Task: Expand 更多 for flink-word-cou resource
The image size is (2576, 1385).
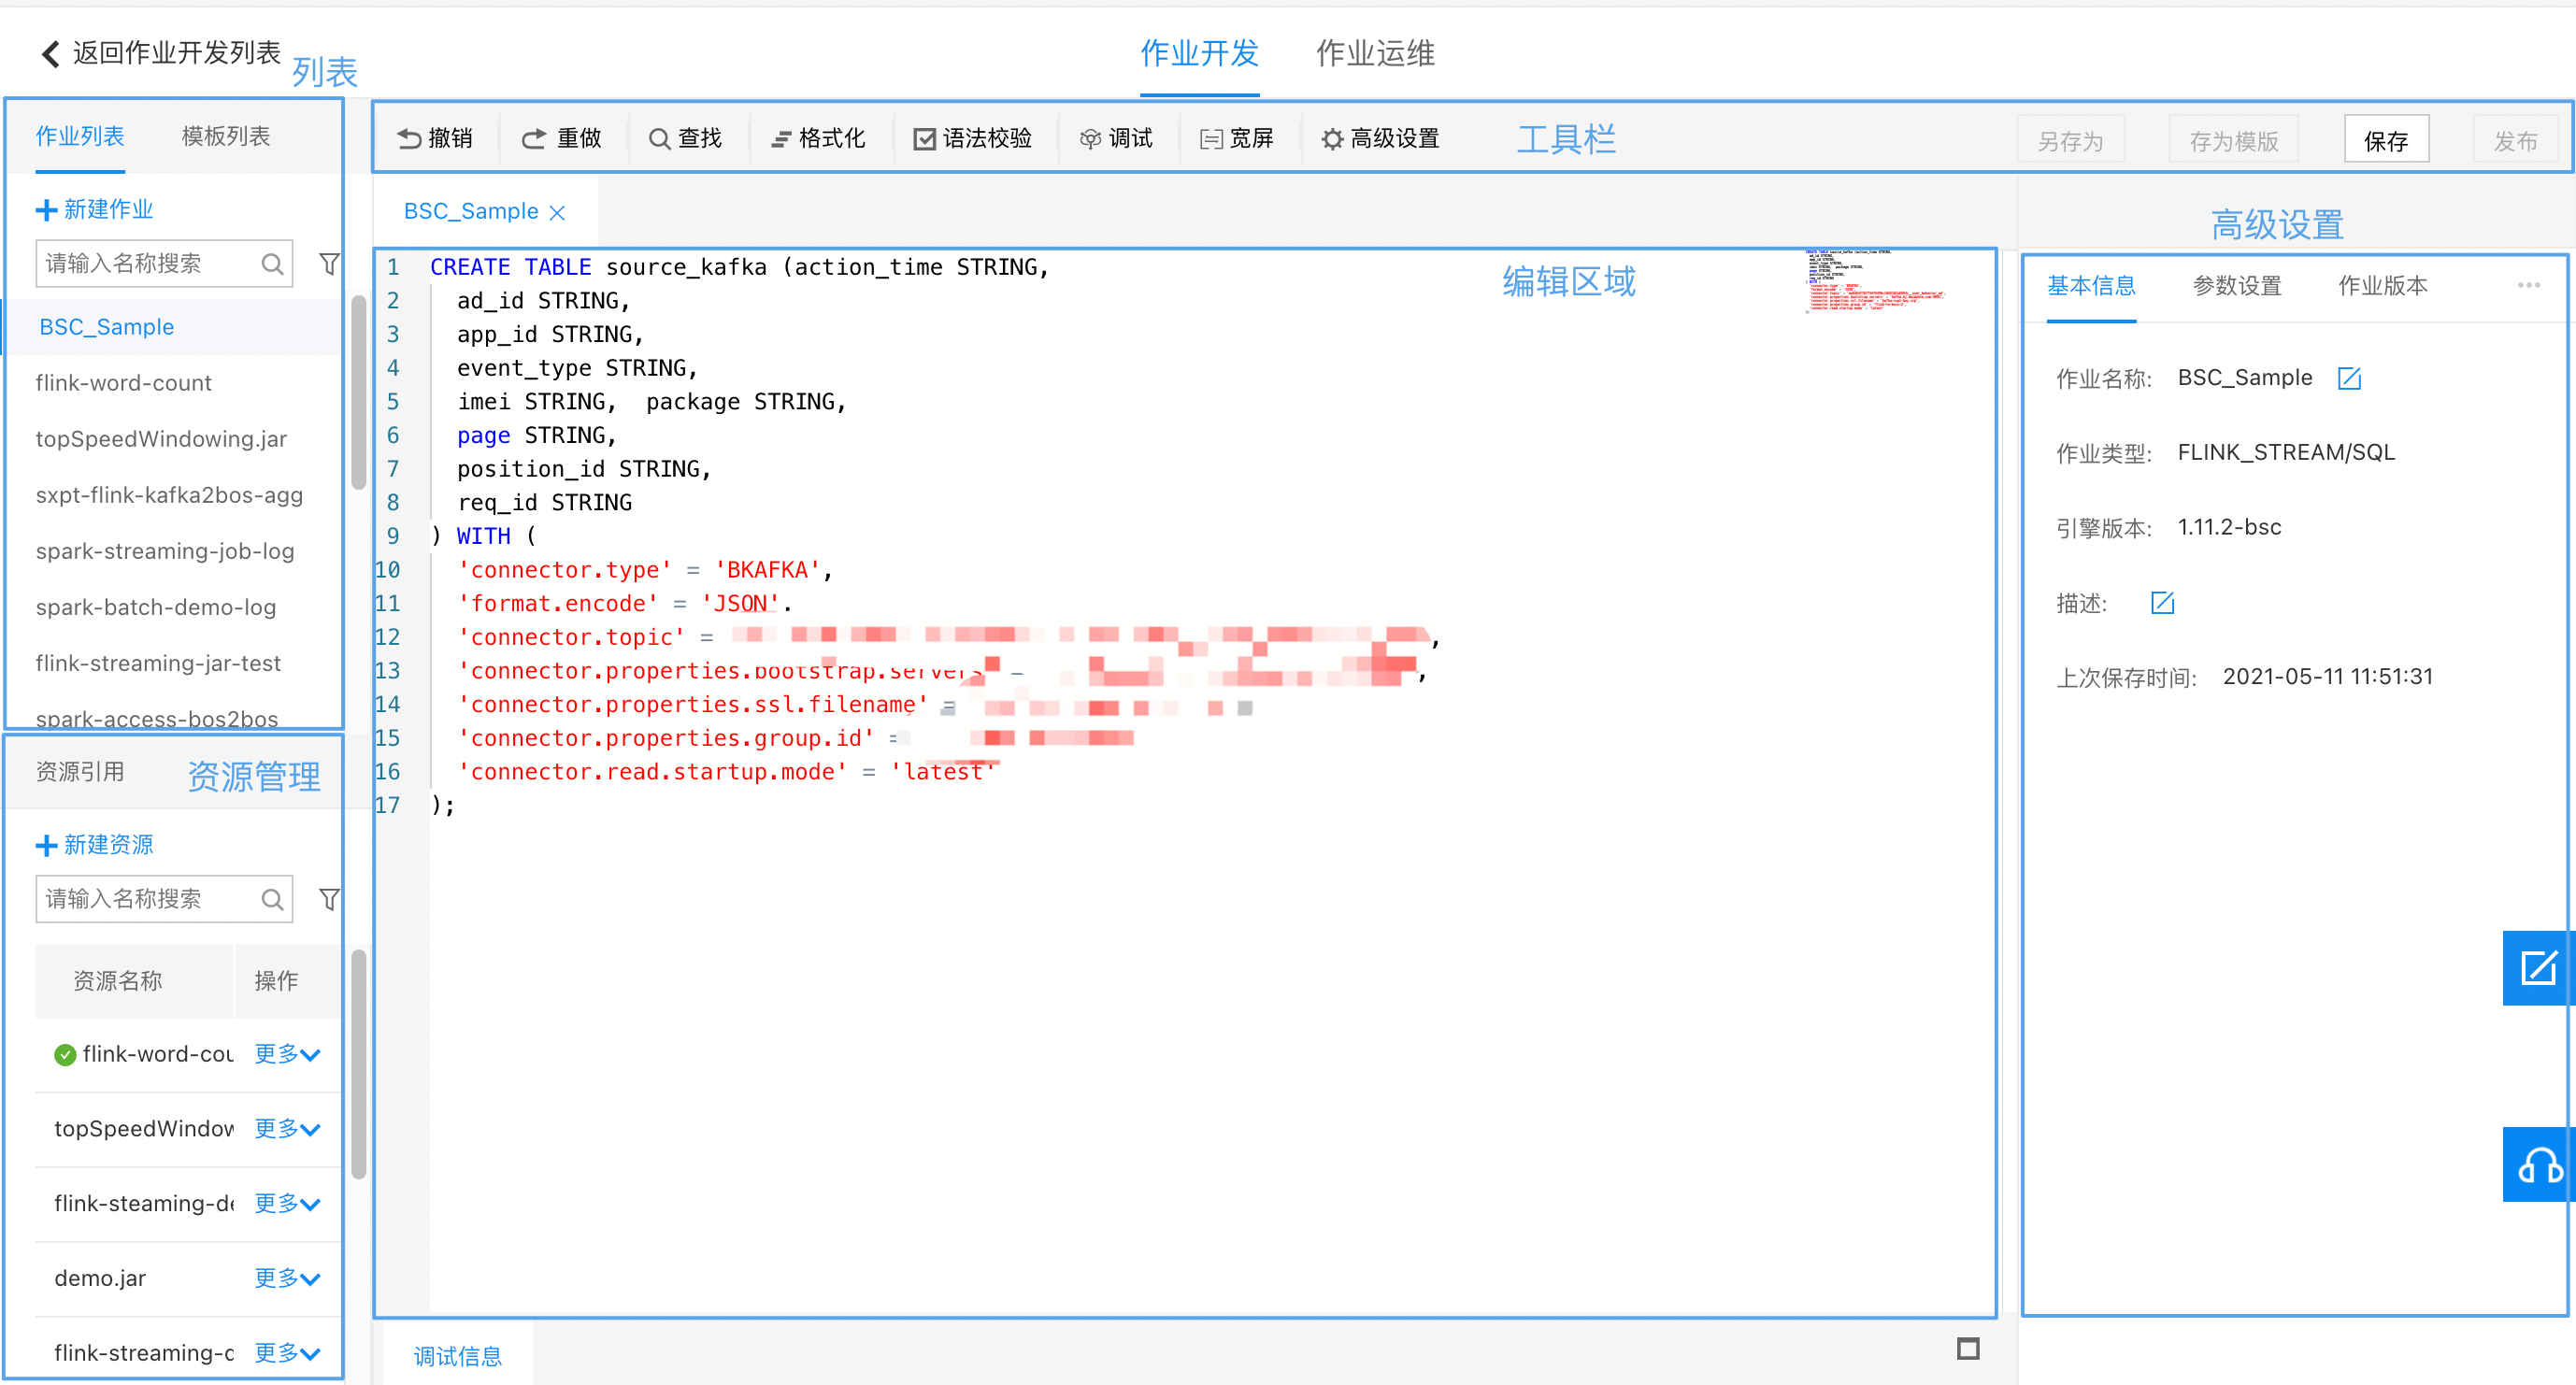Action: coord(287,1054)
